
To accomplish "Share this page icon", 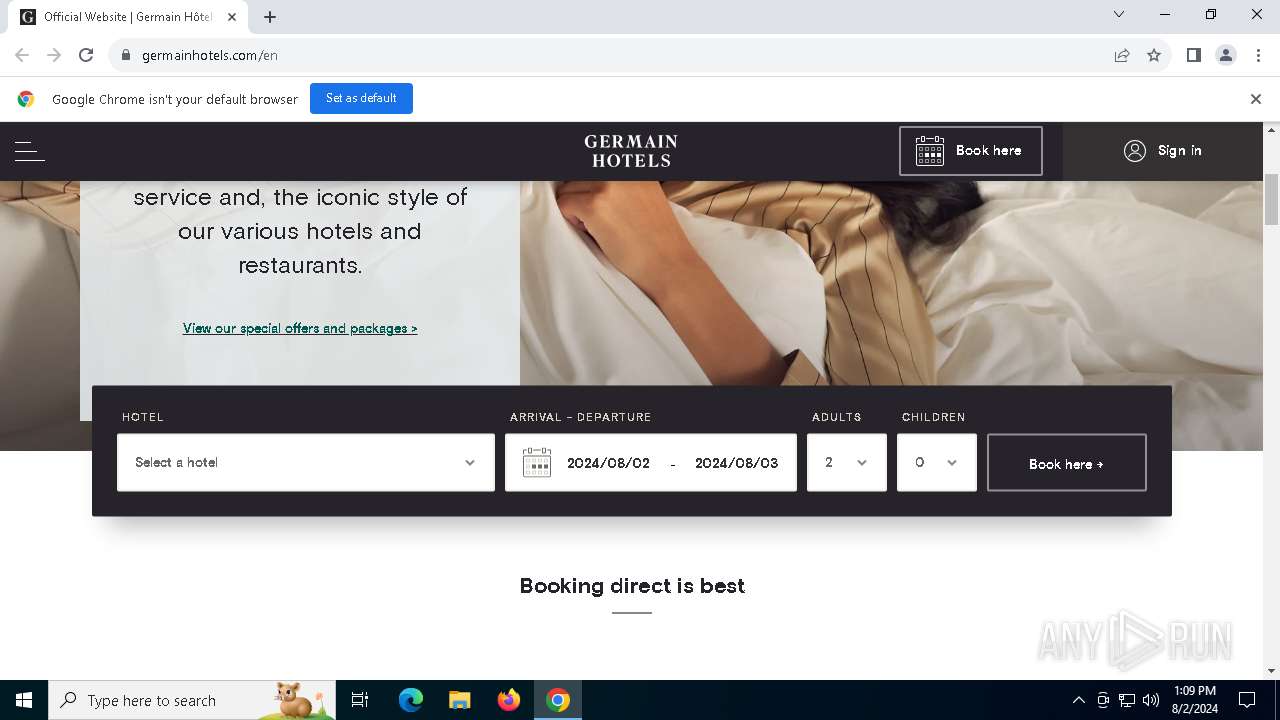I will coord(1122,55).
